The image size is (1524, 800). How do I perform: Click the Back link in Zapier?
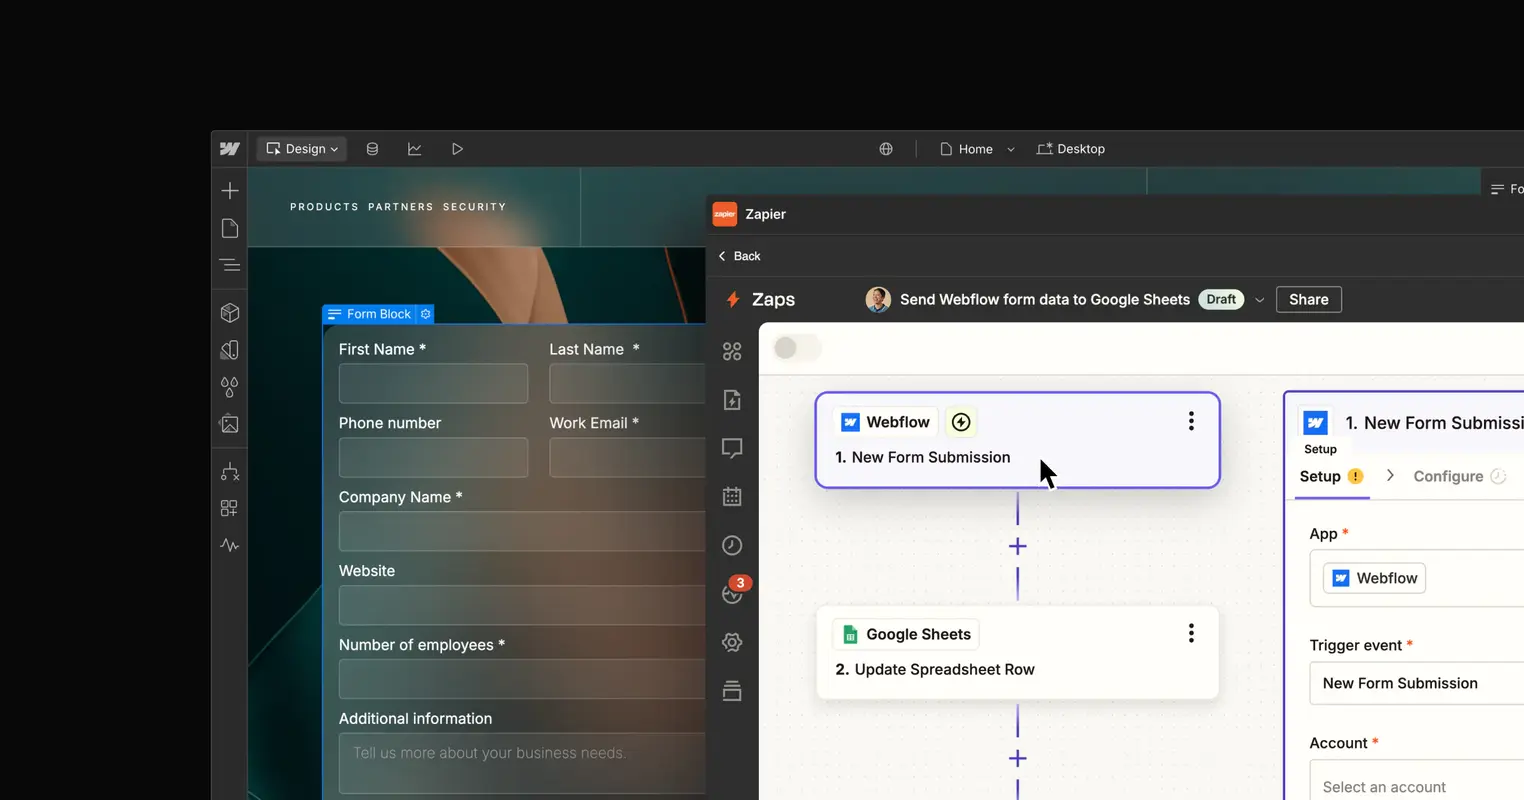[739, 256]
